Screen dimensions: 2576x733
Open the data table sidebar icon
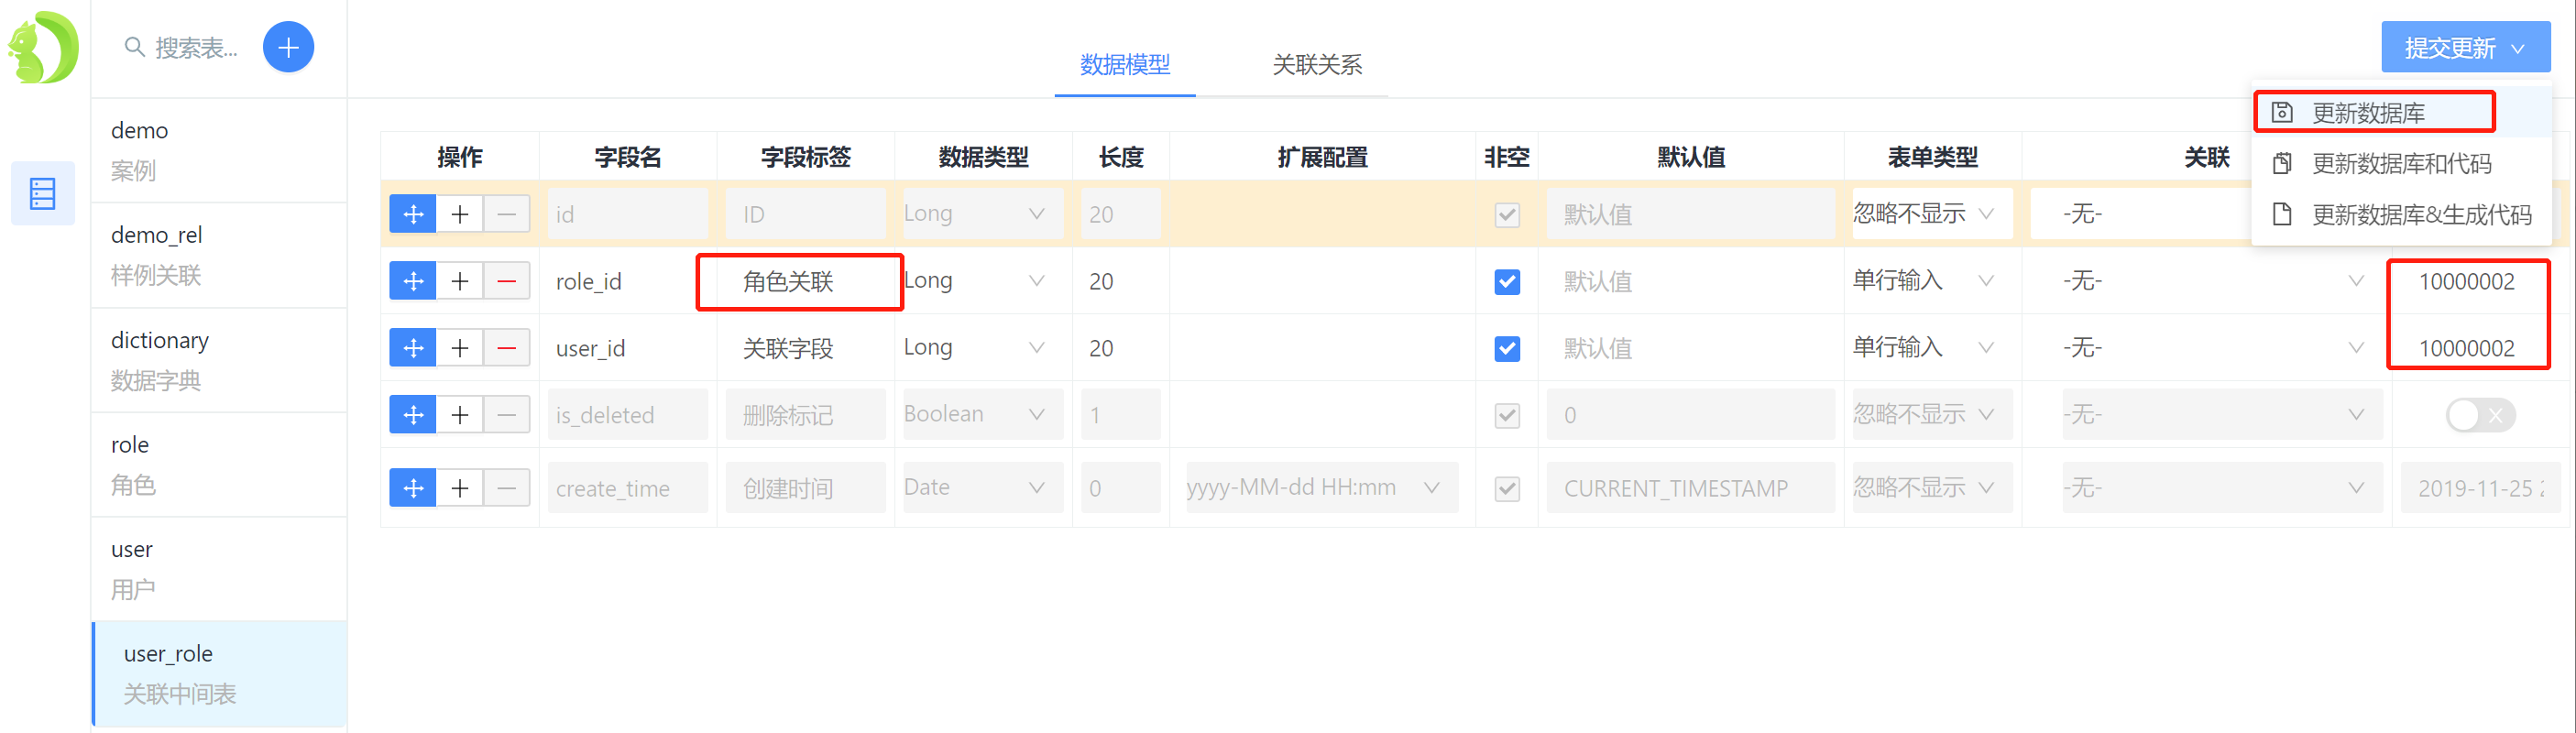[43, 193]
